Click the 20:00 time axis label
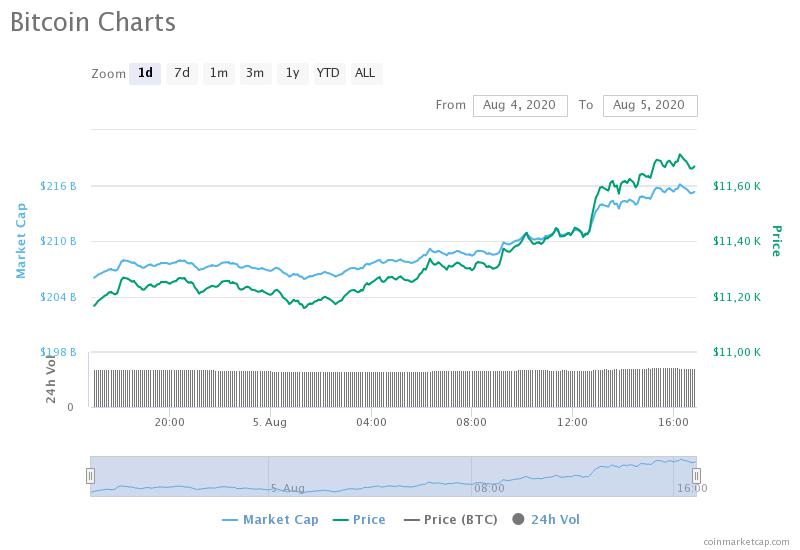The image size is (800, 550). 169,422
